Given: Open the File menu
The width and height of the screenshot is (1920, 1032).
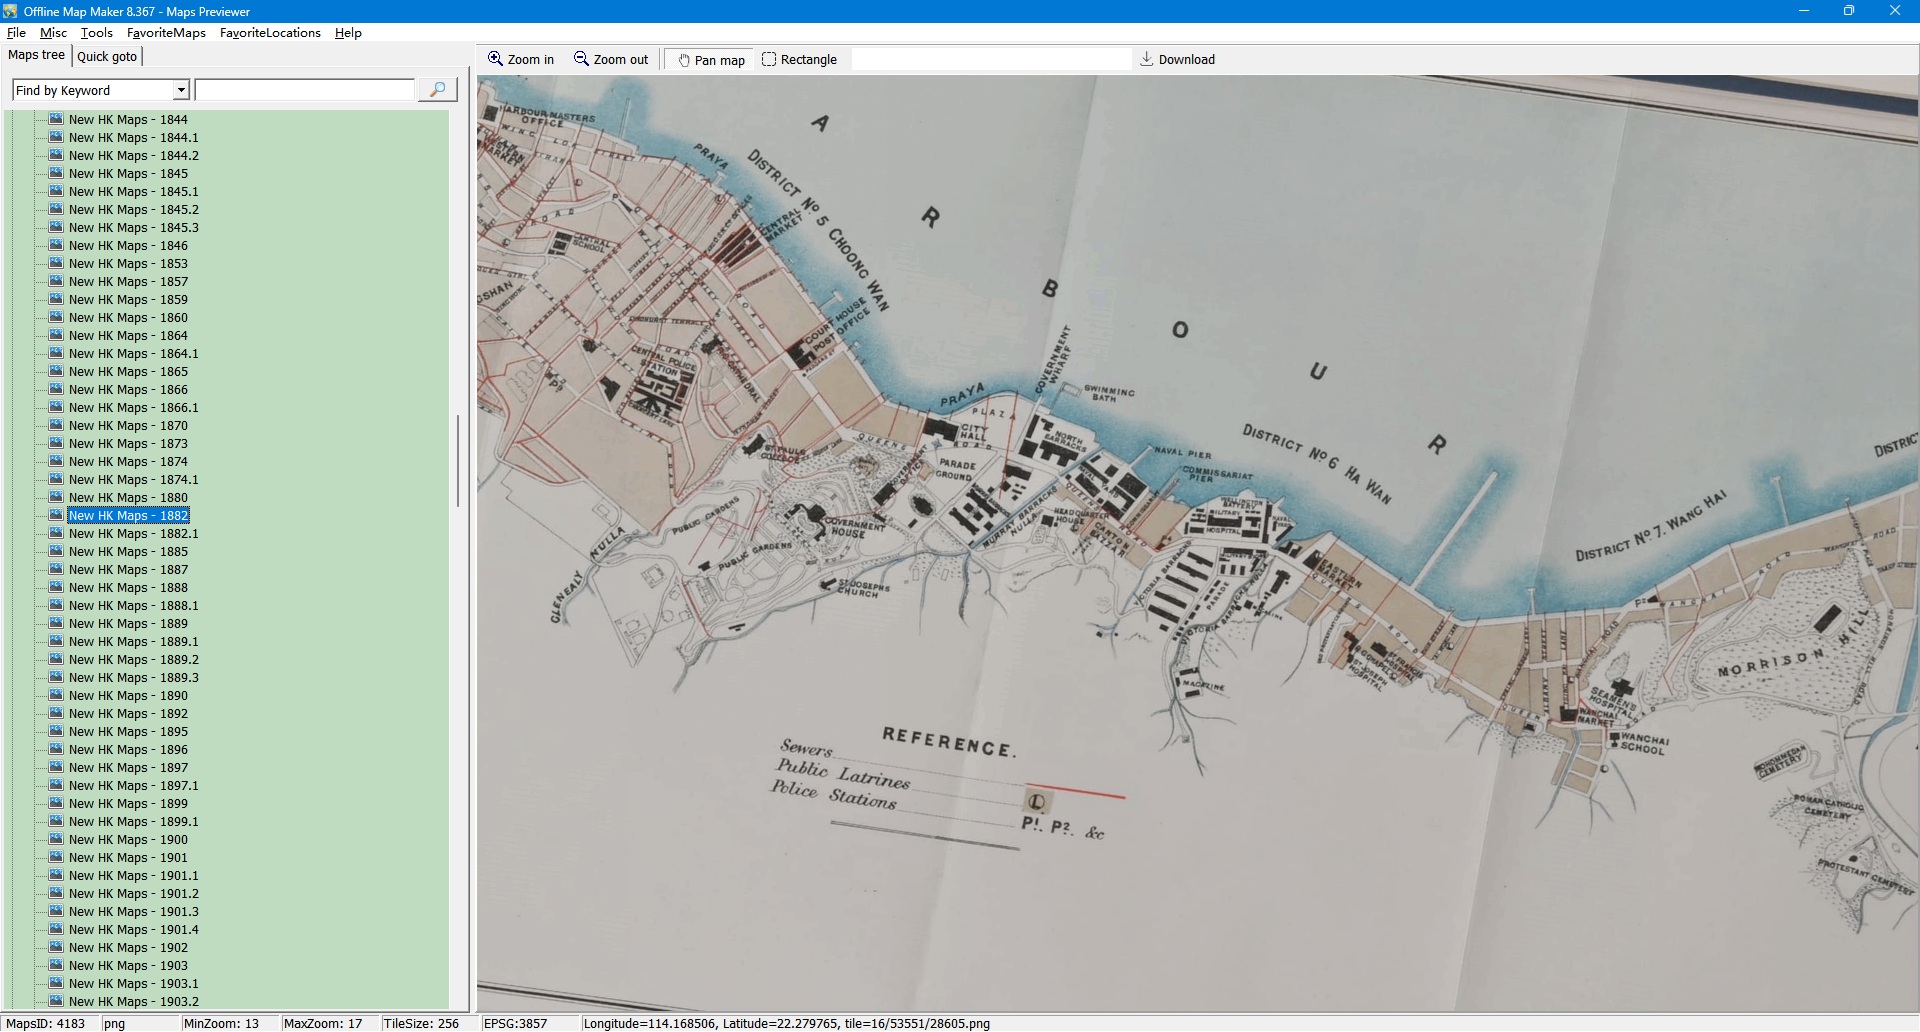Looking at the screenshot, I should coord(16,33).
